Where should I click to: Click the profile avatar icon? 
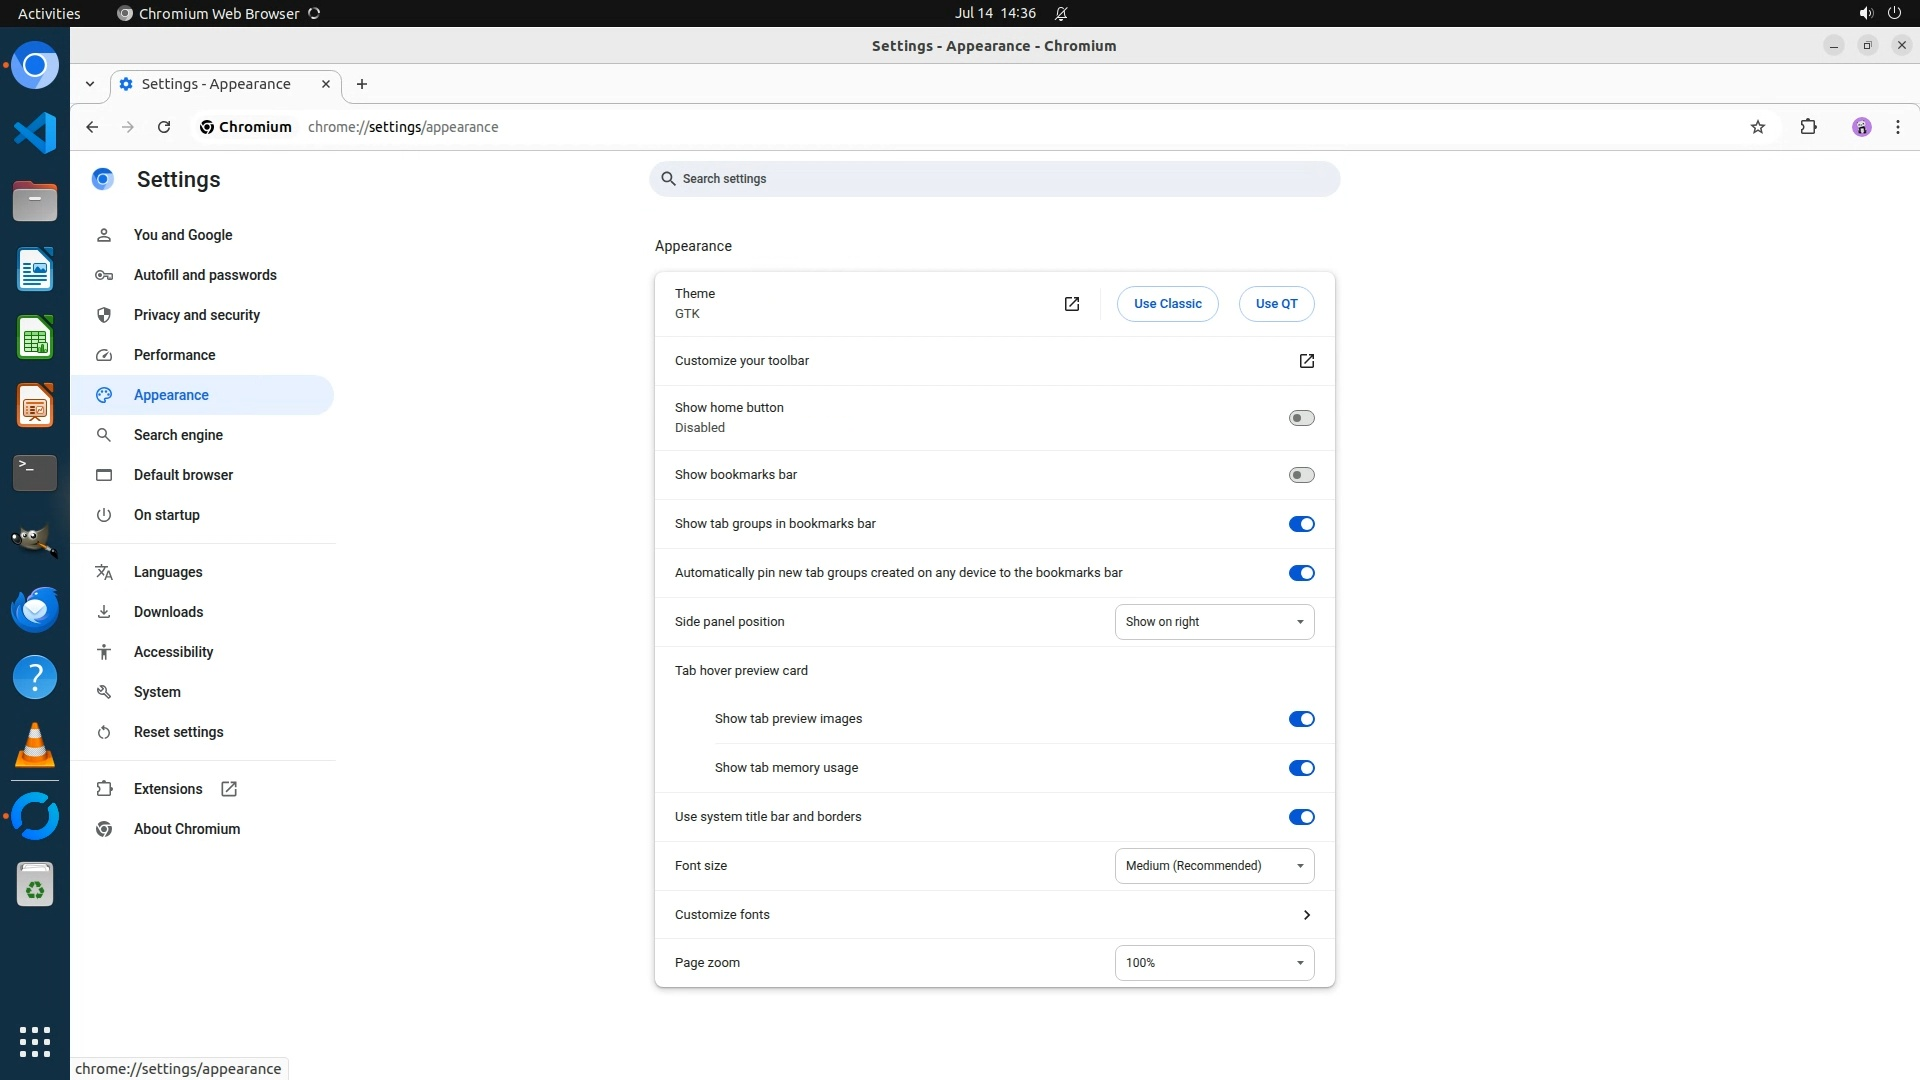[x=1861, y=127]
